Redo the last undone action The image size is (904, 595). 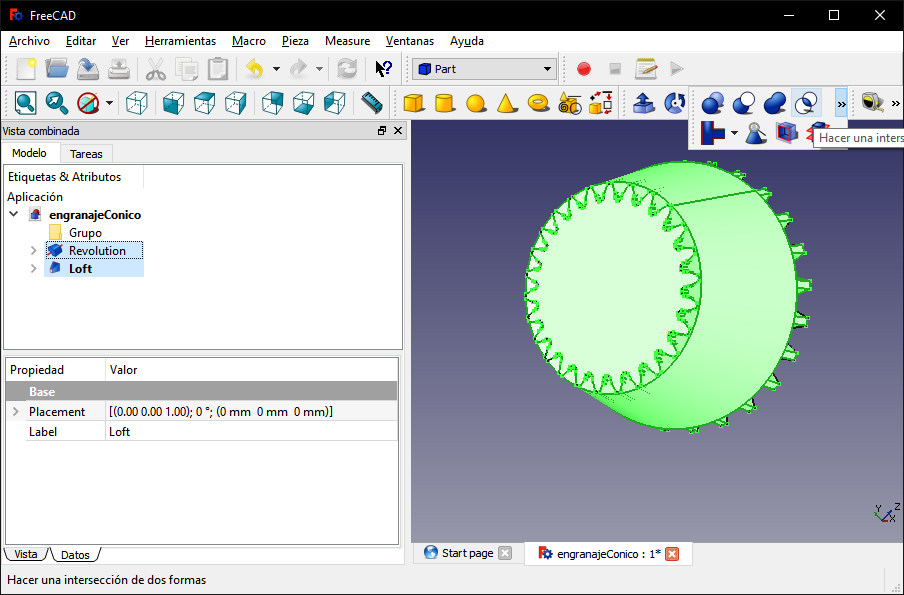point(298,69)
